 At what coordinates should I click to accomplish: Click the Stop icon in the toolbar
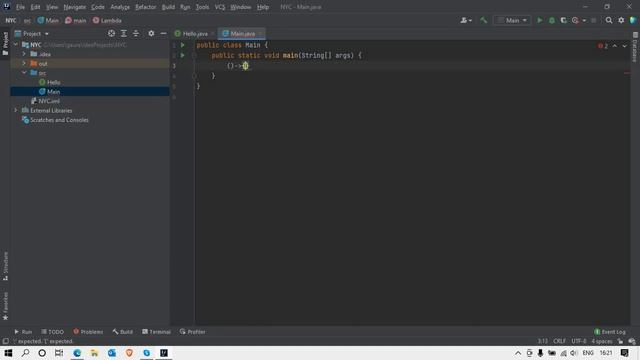click(x=594, y=20)
